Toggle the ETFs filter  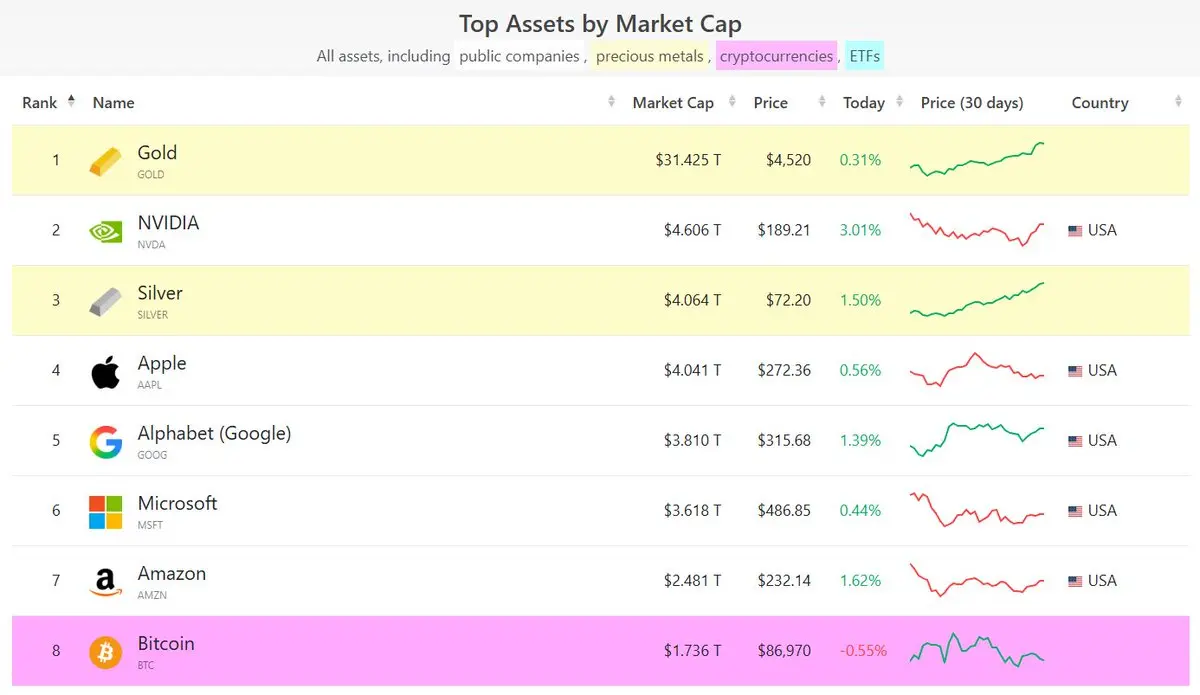(864, 56)
